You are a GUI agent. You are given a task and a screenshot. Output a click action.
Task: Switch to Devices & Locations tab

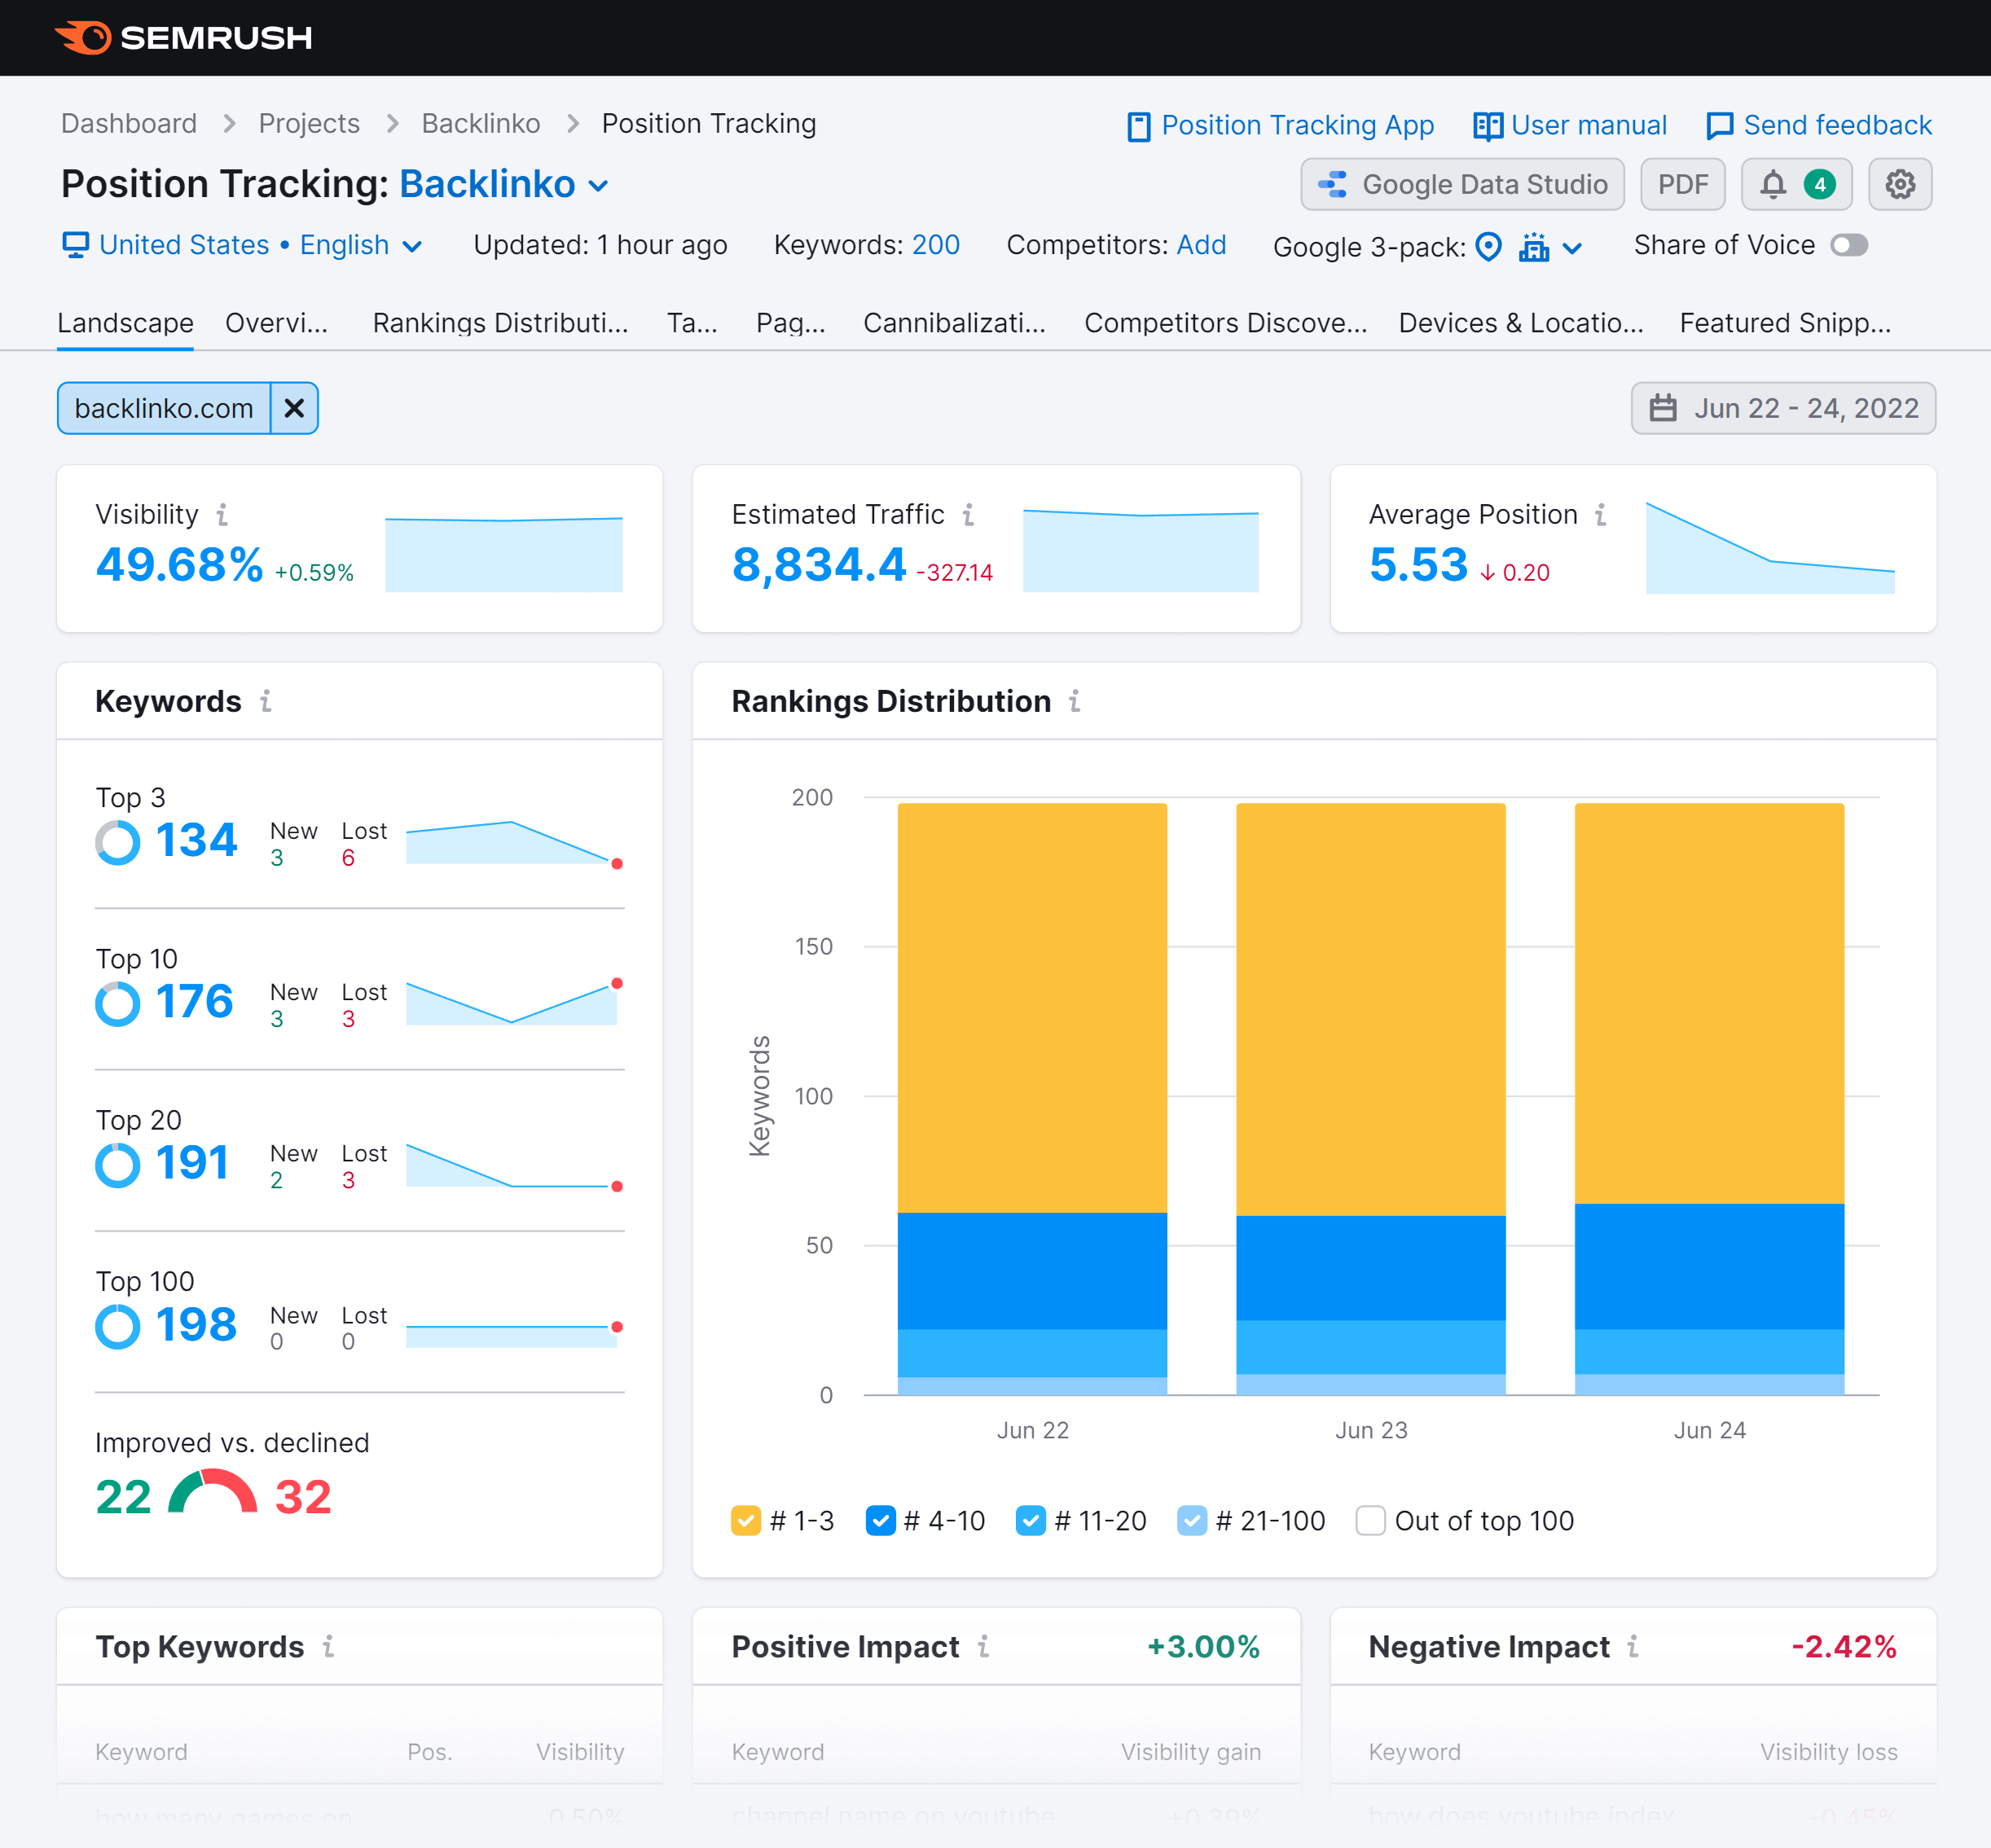pos(1520,323)
